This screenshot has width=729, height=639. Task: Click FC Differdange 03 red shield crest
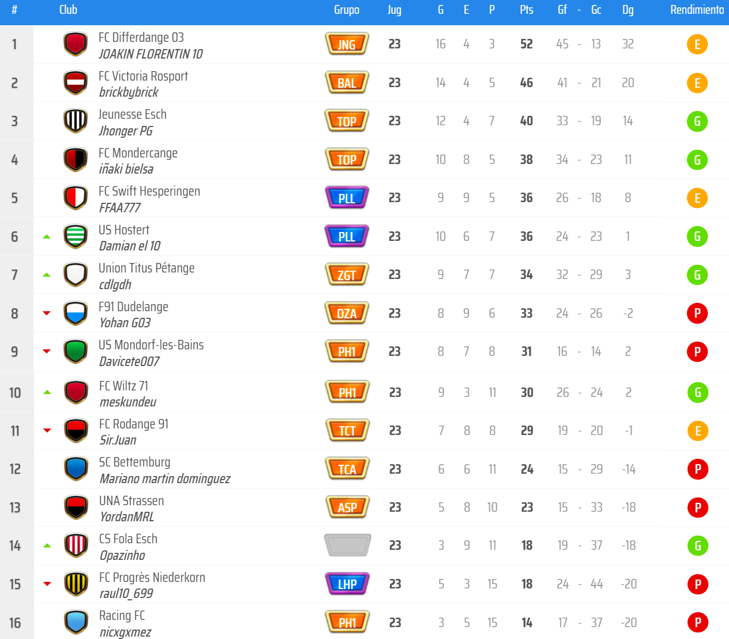(x=75, y=44)
